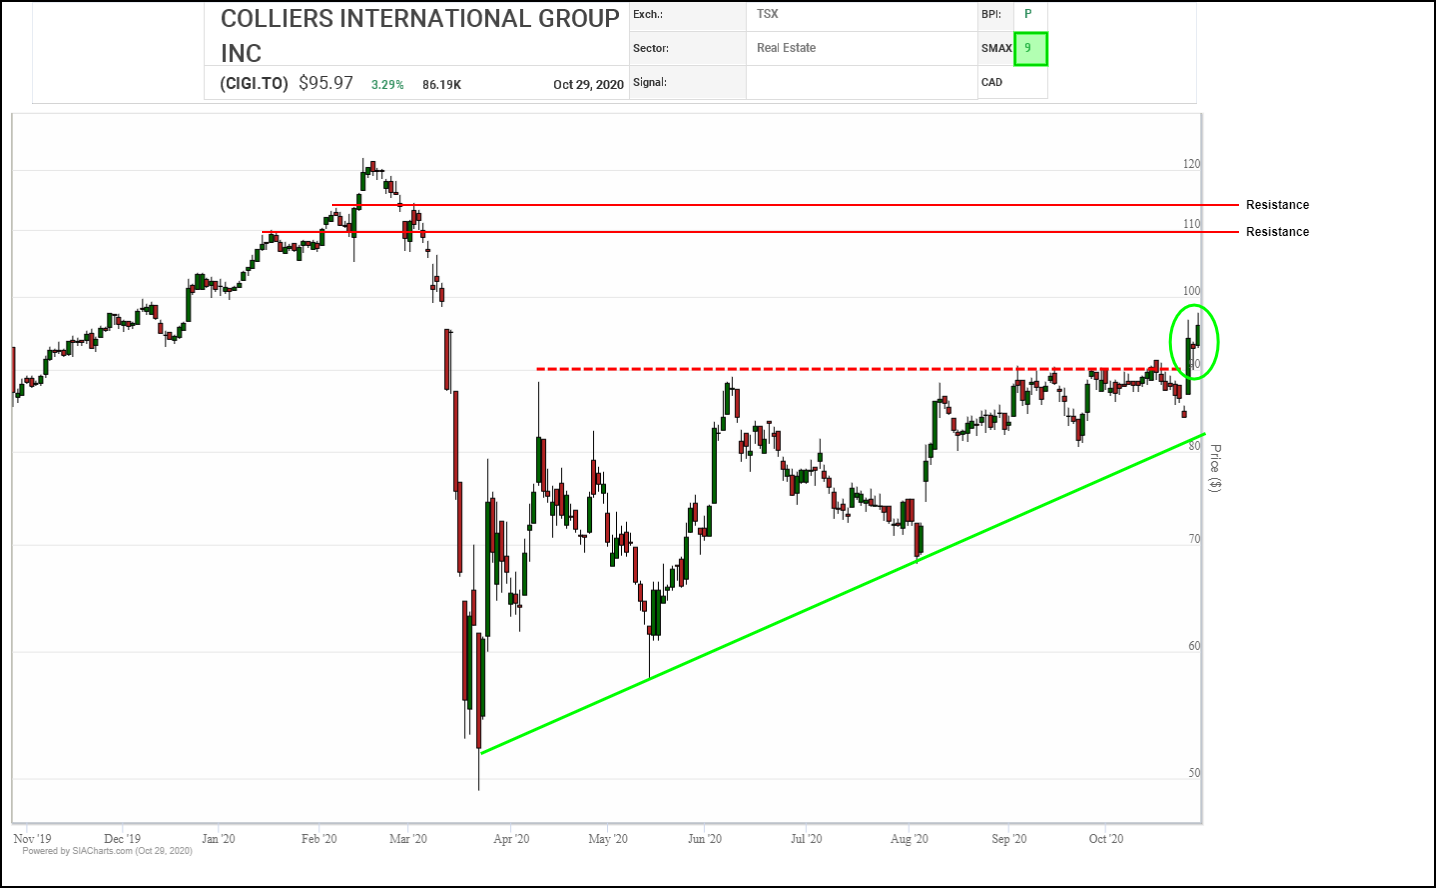Select the Aug '20 axis label
The height and width of the screenshot is (888, 1436).
click(x=909, y=838)
